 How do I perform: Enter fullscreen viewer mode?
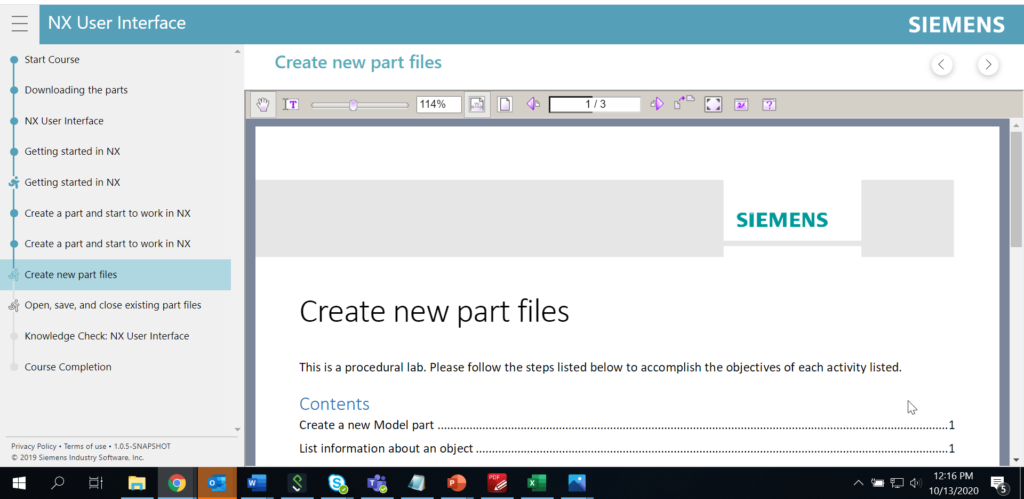pos(713,104)
